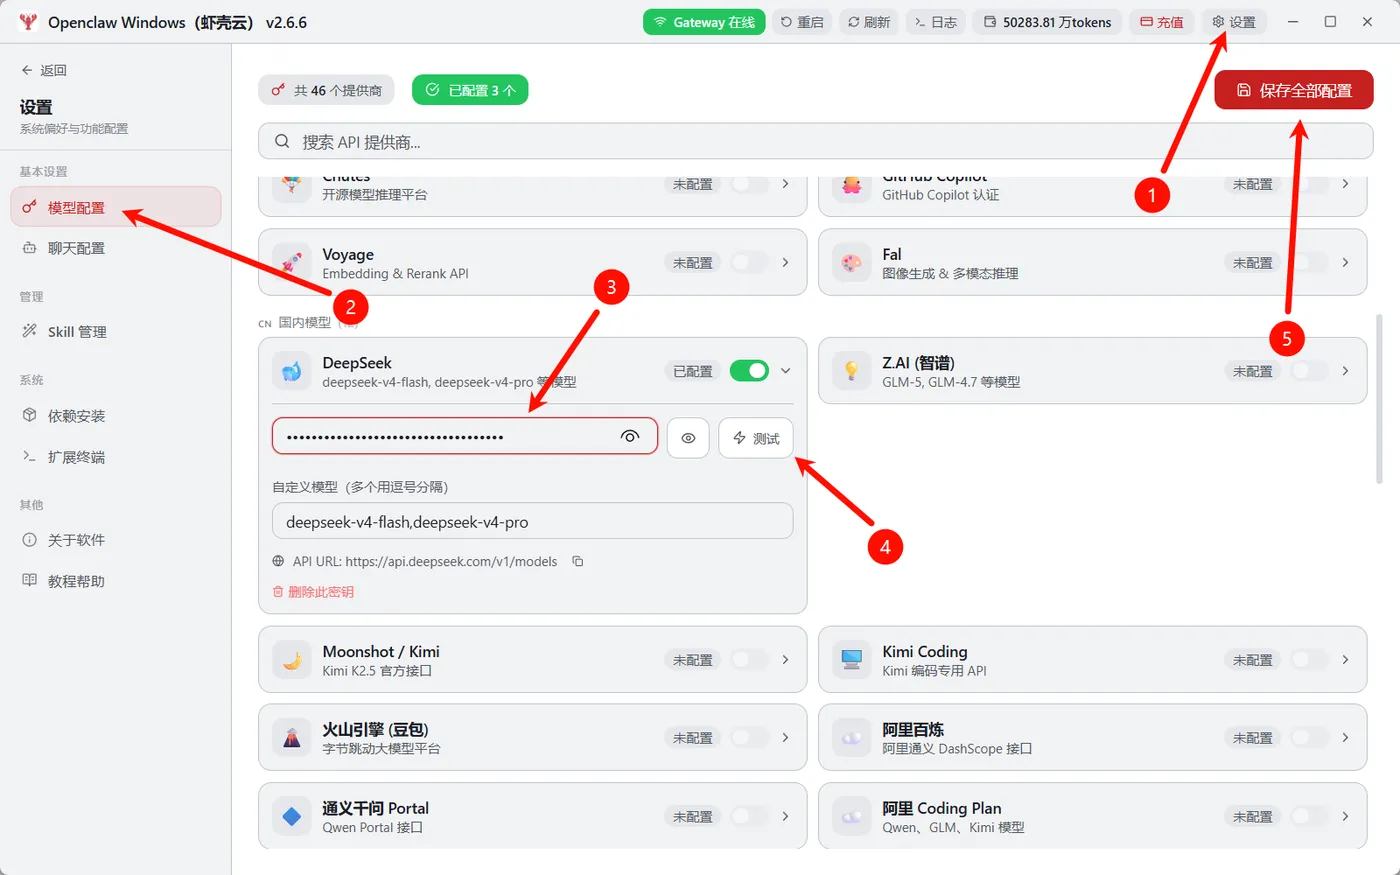Expand the Z.AI (智谱) card chevron
Image resolution: width=1400 pixels, height=875 pixels.
pyautogui.click(x=1346, y=371)
